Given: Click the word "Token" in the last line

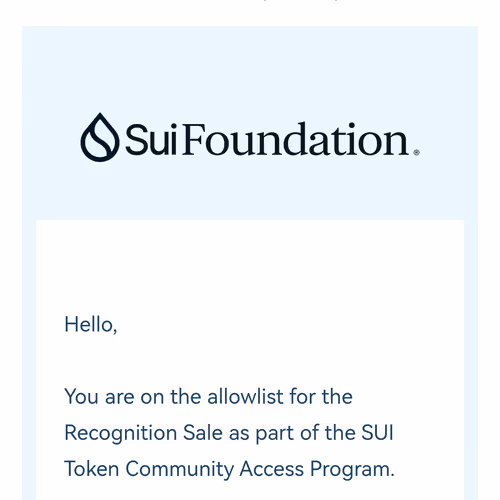Looking at the screenshot, I should [92, 469].
